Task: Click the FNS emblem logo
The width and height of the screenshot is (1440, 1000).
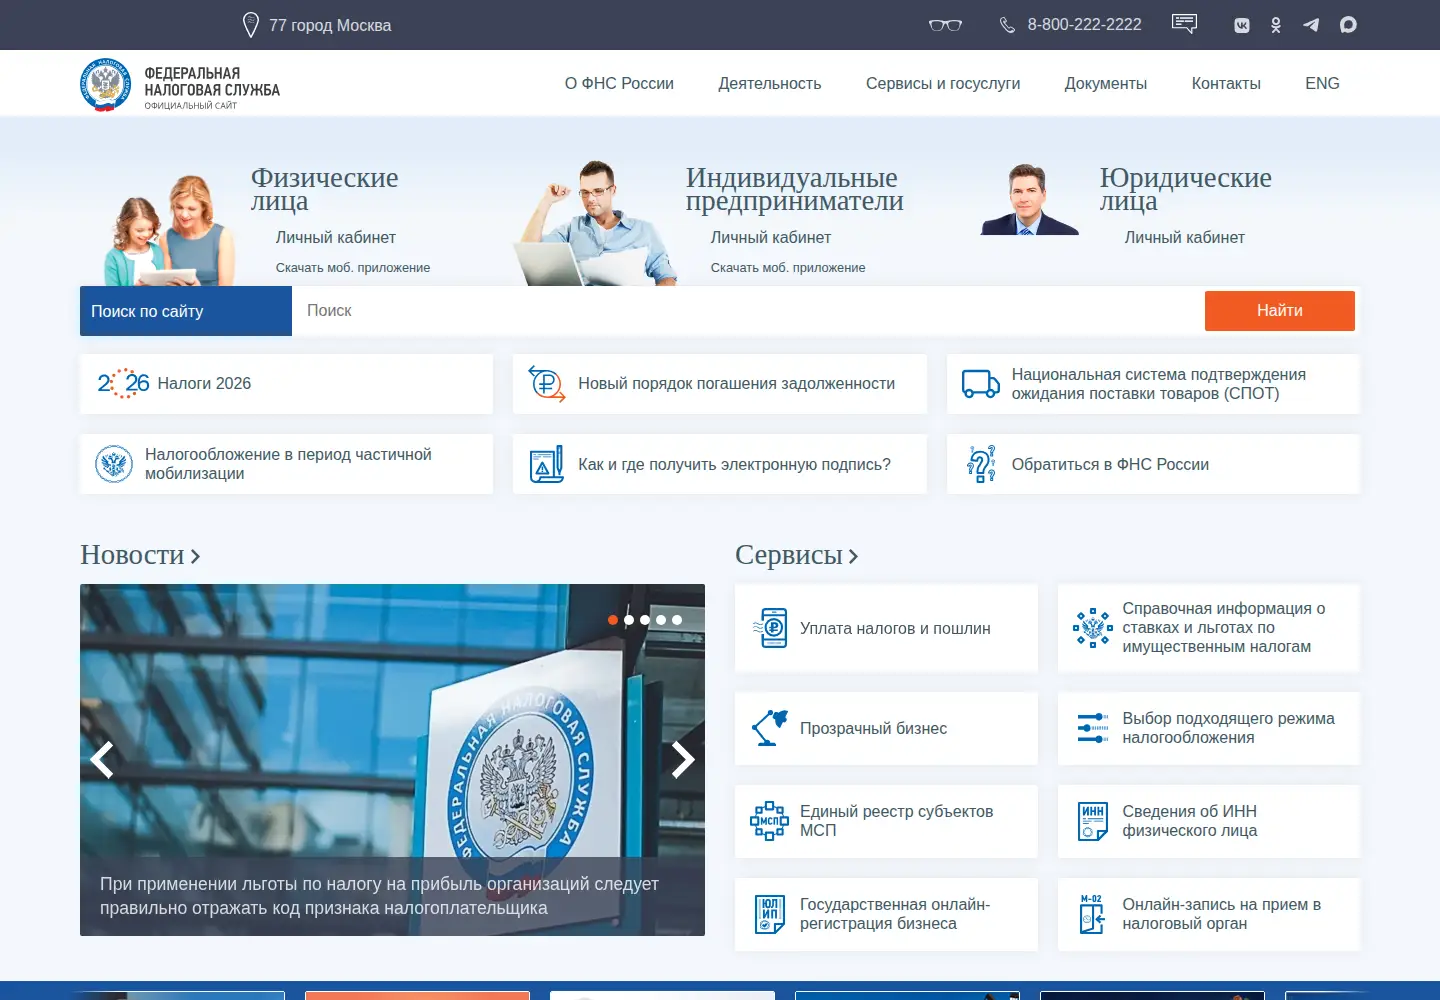Action: 105,84
